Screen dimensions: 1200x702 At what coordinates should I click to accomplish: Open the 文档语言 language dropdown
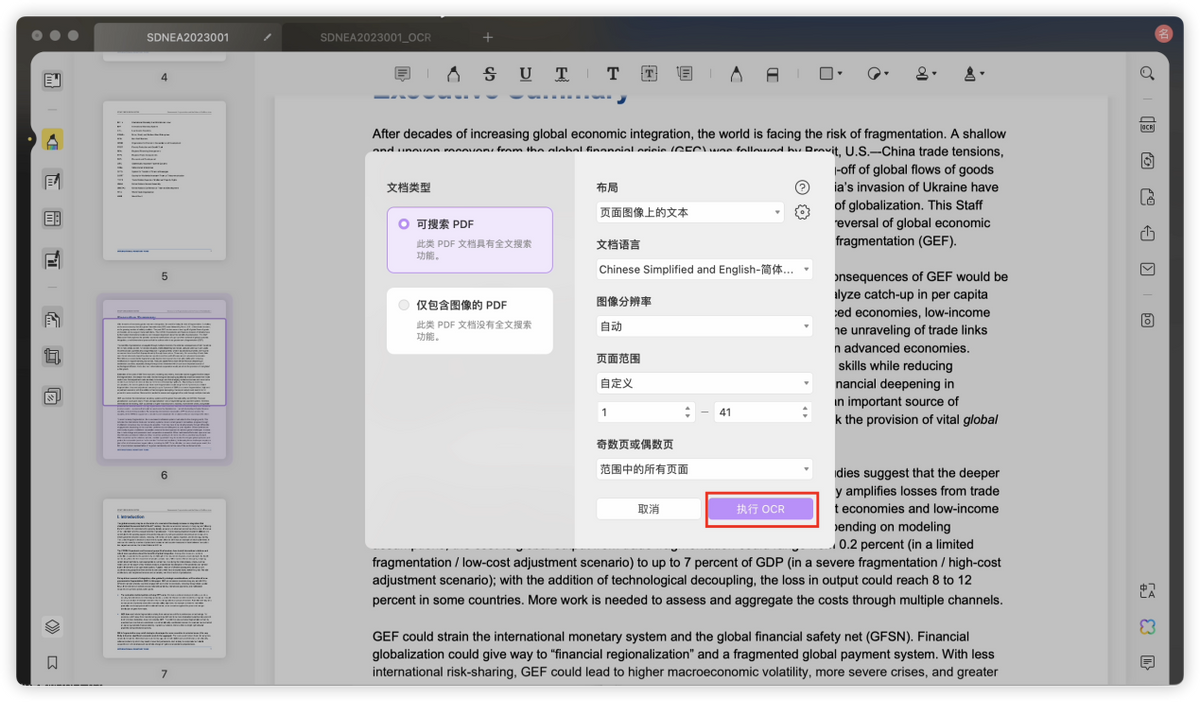tap(704, 269)
